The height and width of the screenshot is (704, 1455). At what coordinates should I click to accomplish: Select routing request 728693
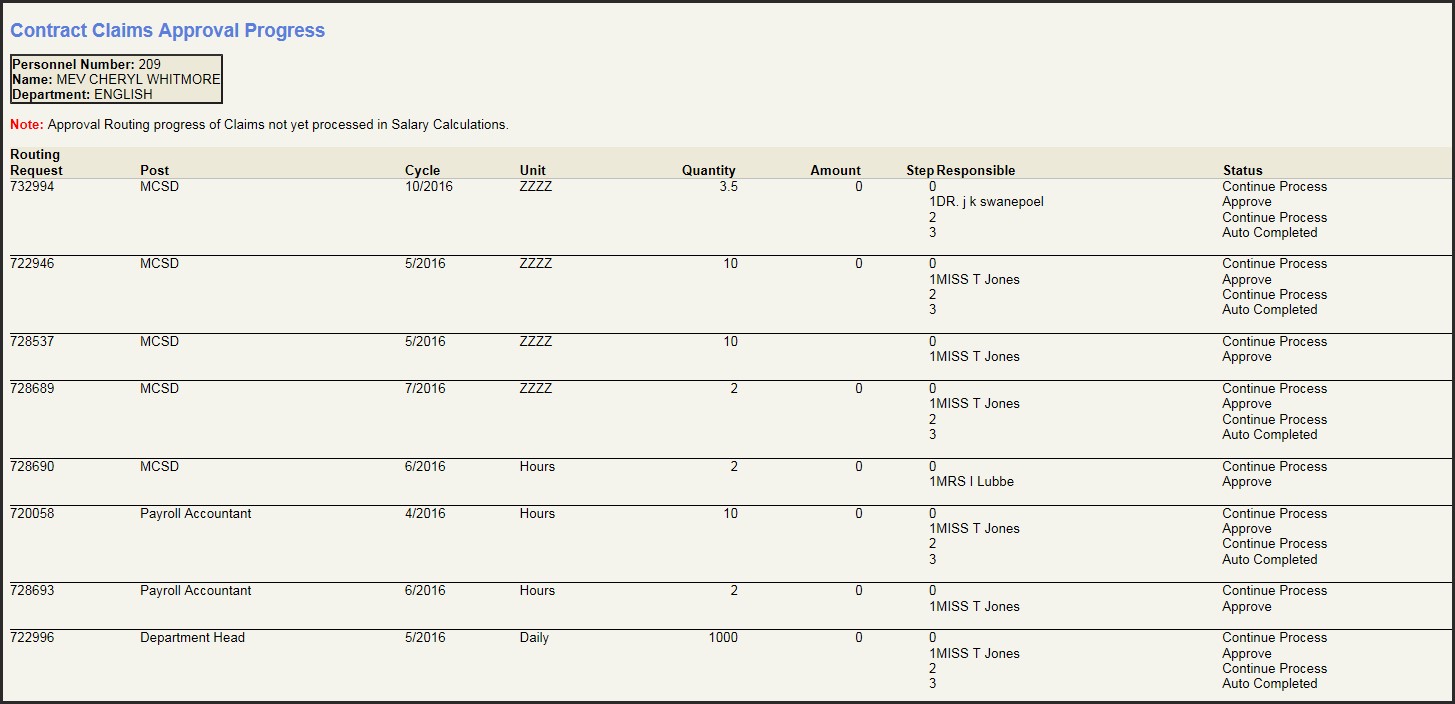(x=32, y=591)
